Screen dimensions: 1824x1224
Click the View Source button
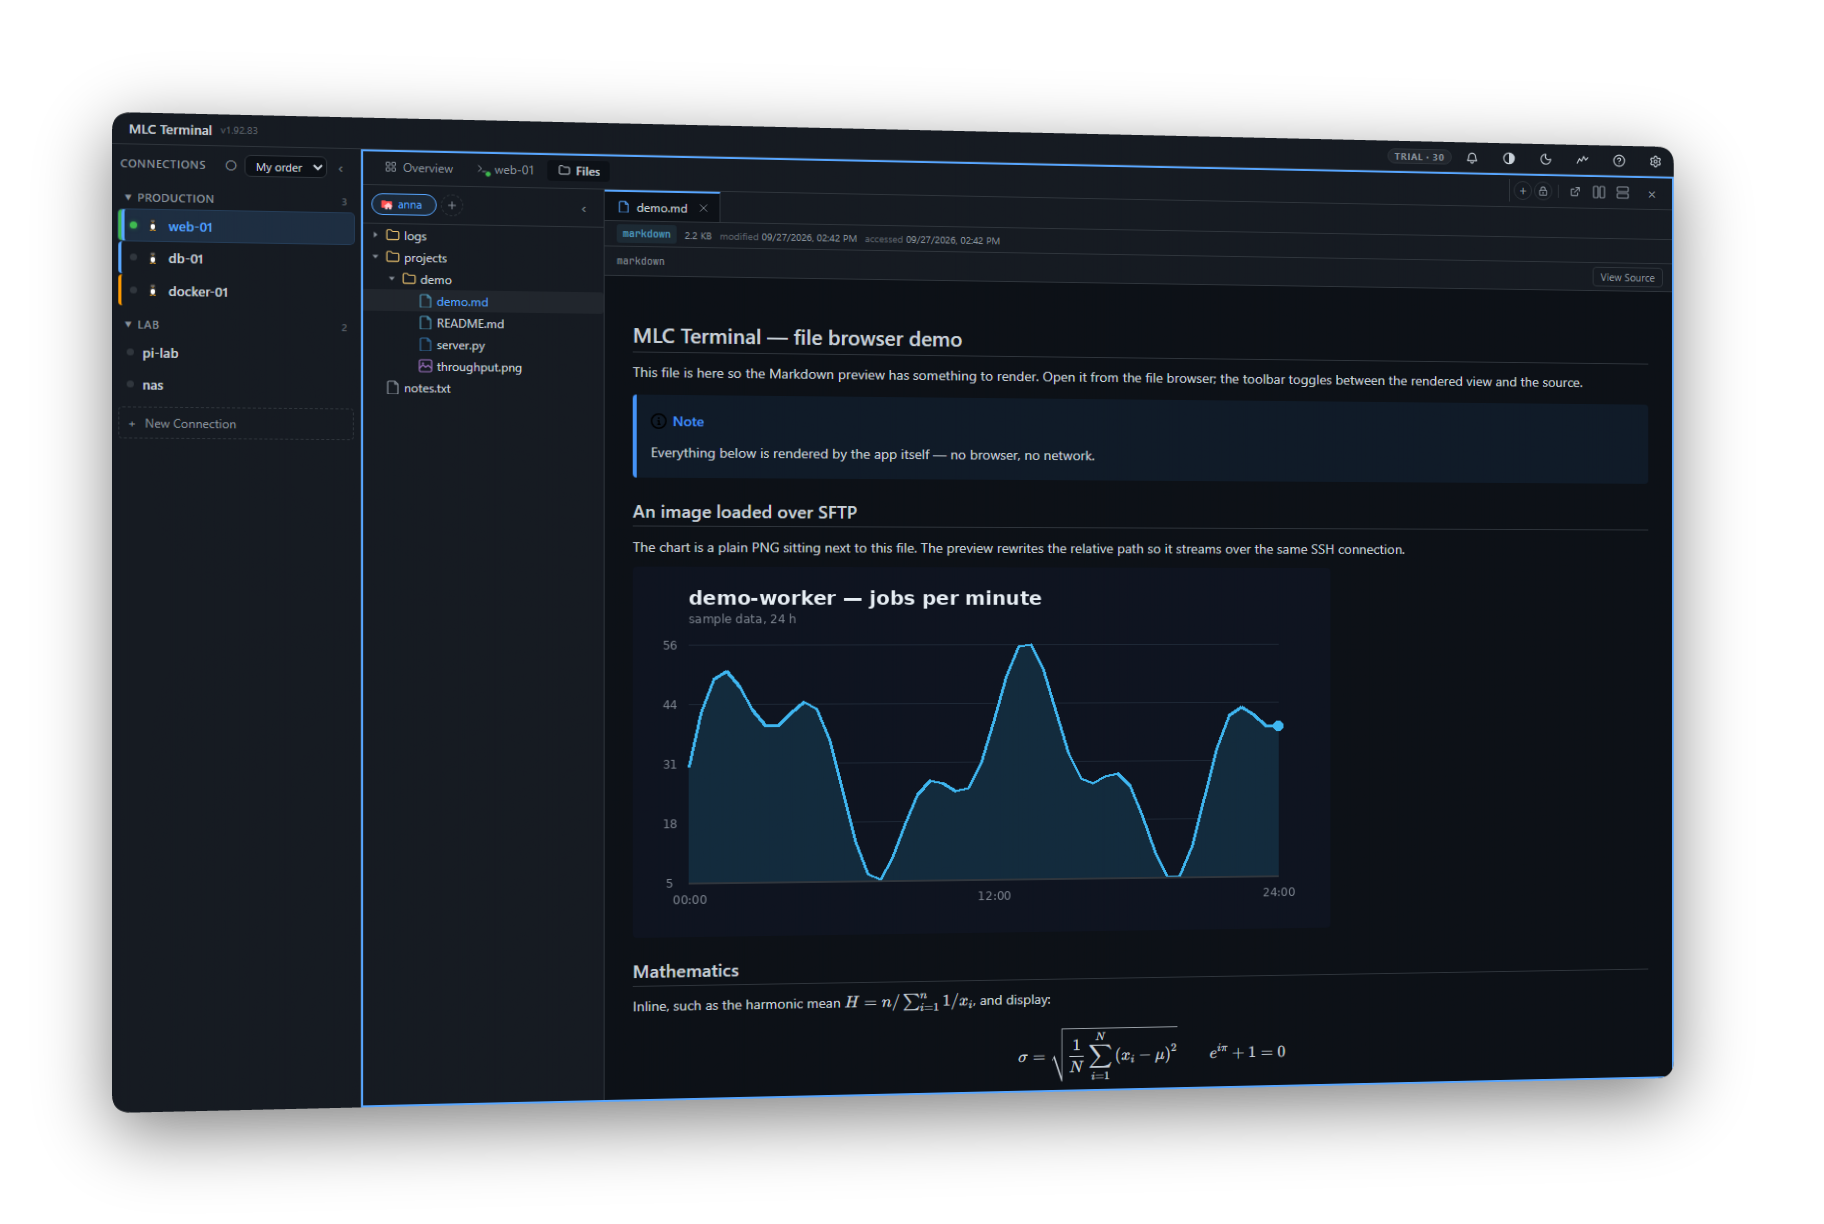pyautogui.click(x=1627, y=278)
